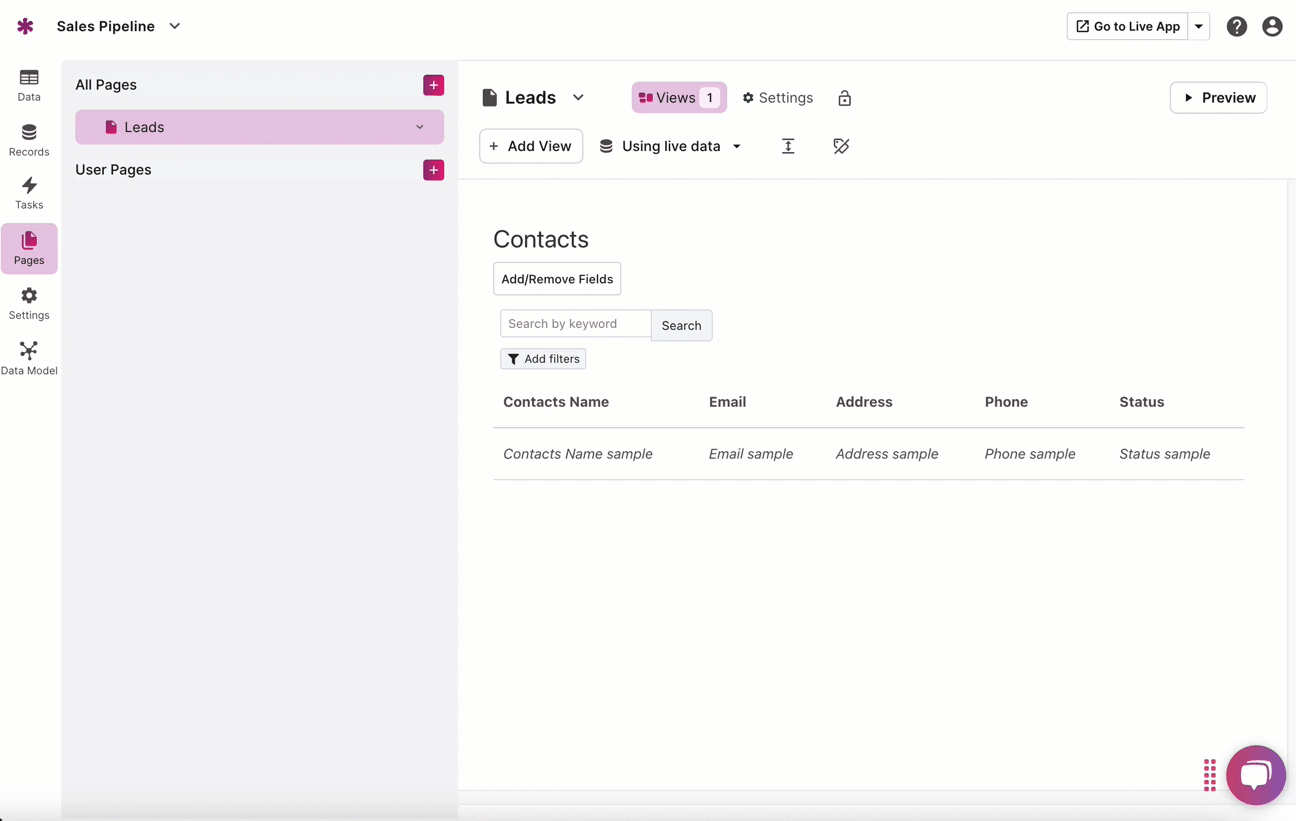Click the Email sample cell
Screen dimensions: 1296x821
[x=751, y=454]
